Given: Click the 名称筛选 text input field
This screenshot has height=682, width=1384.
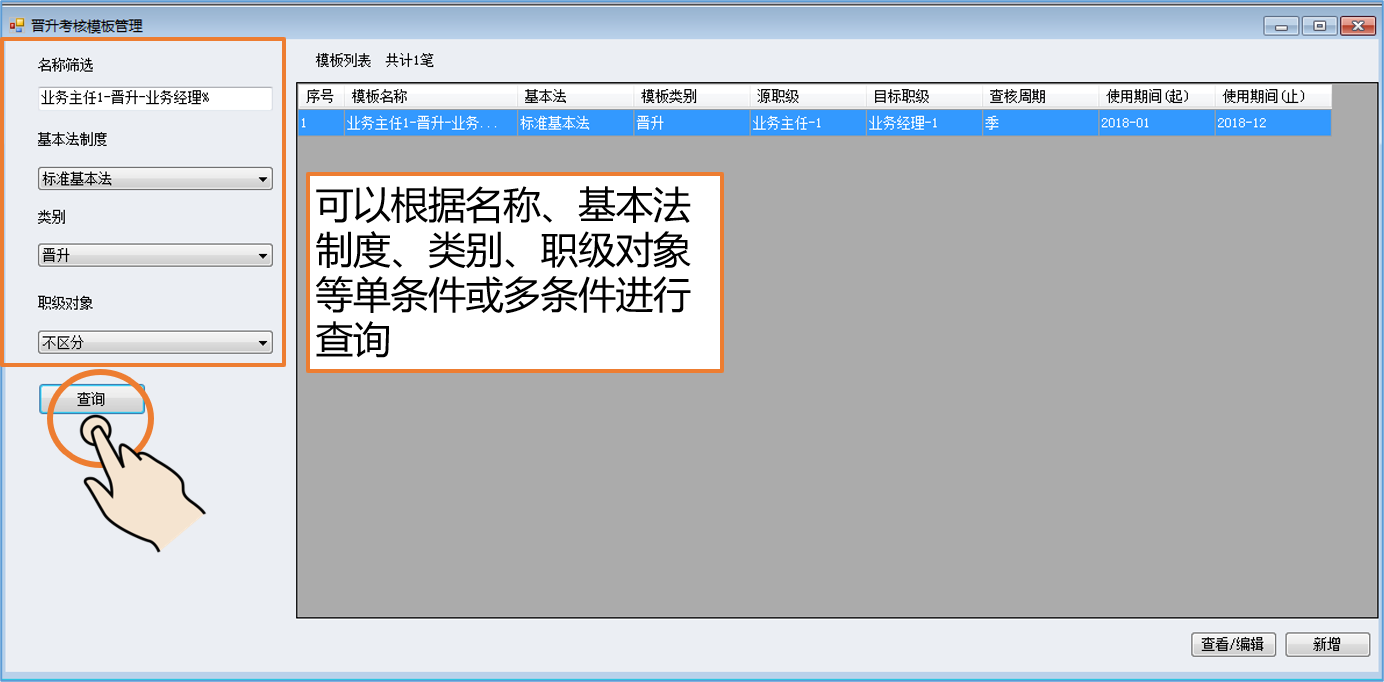Looking at the screenshot, I should (x=155, y=98).
